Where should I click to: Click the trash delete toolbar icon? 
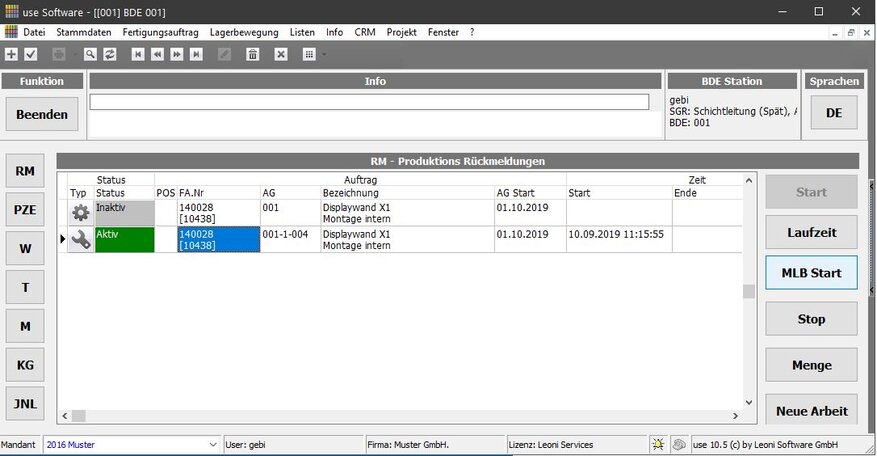click(253, 54)
